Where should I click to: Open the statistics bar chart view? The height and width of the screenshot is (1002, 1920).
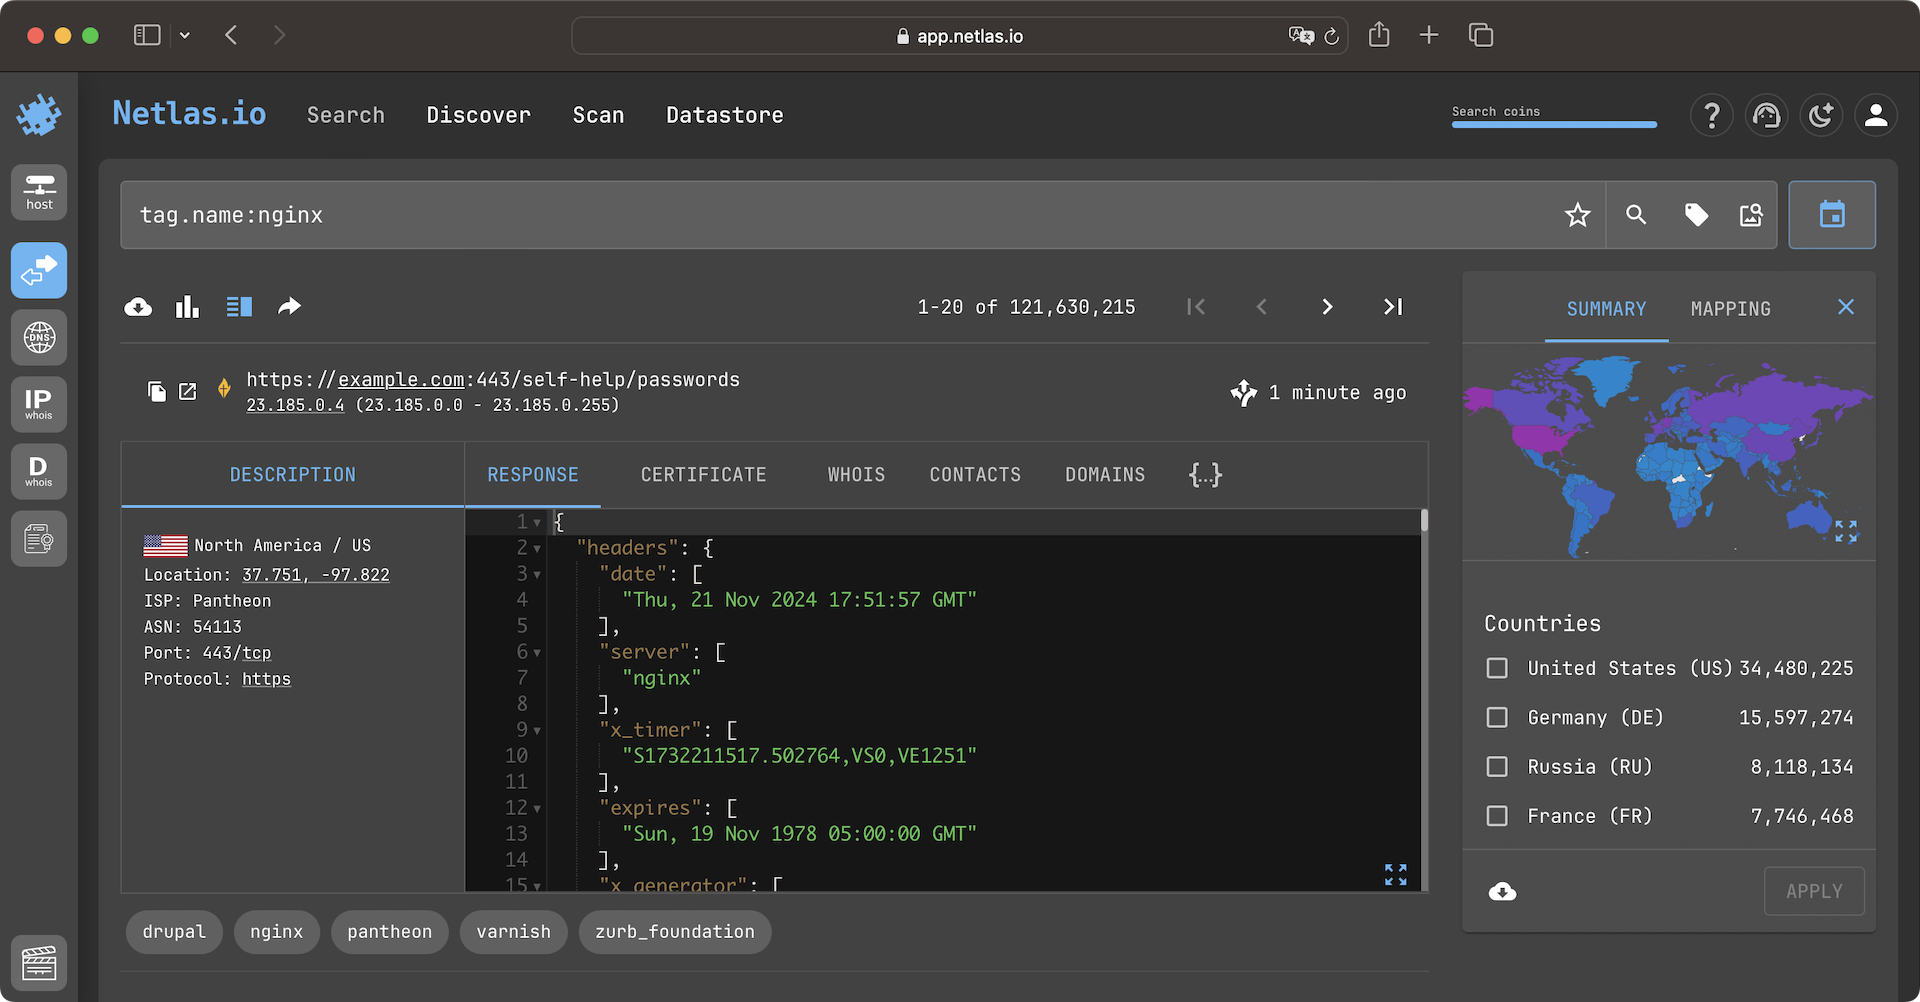point(187,306)
